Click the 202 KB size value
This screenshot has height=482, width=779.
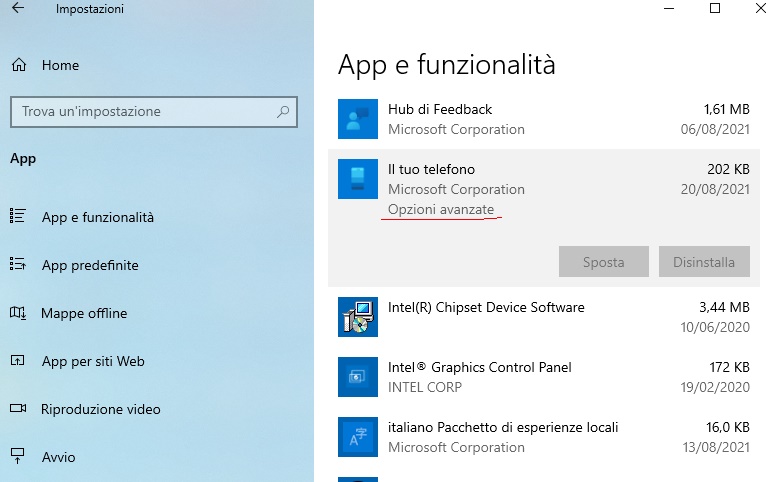(x=728, y=169)
